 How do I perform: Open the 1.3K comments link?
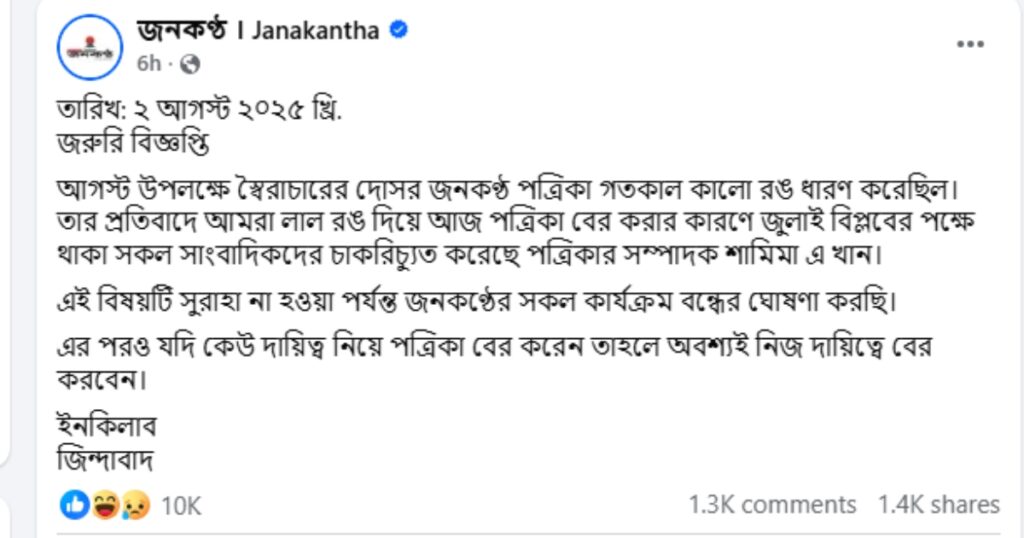coord(772,505)
